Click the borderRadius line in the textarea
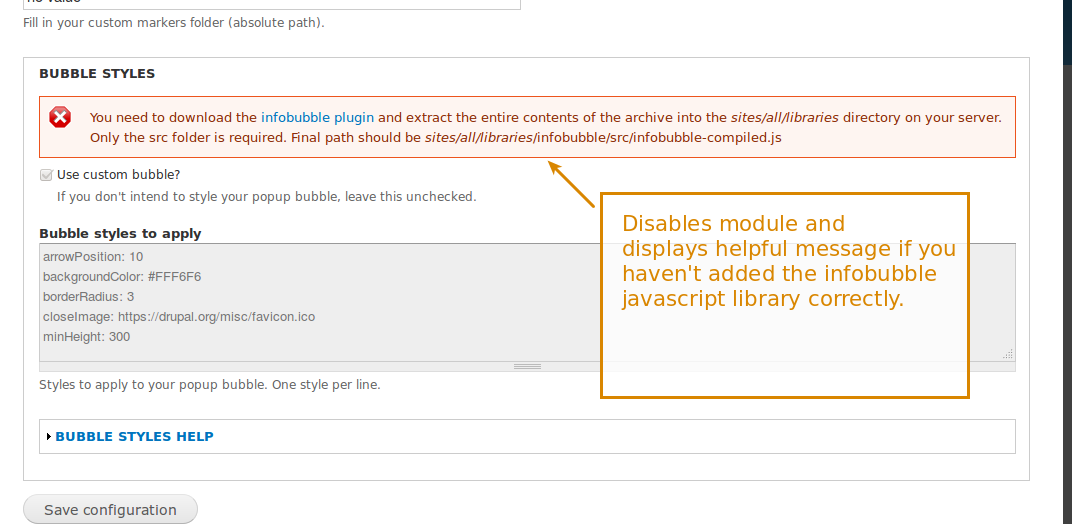The image size is (1072, 524). coord(88,297)
